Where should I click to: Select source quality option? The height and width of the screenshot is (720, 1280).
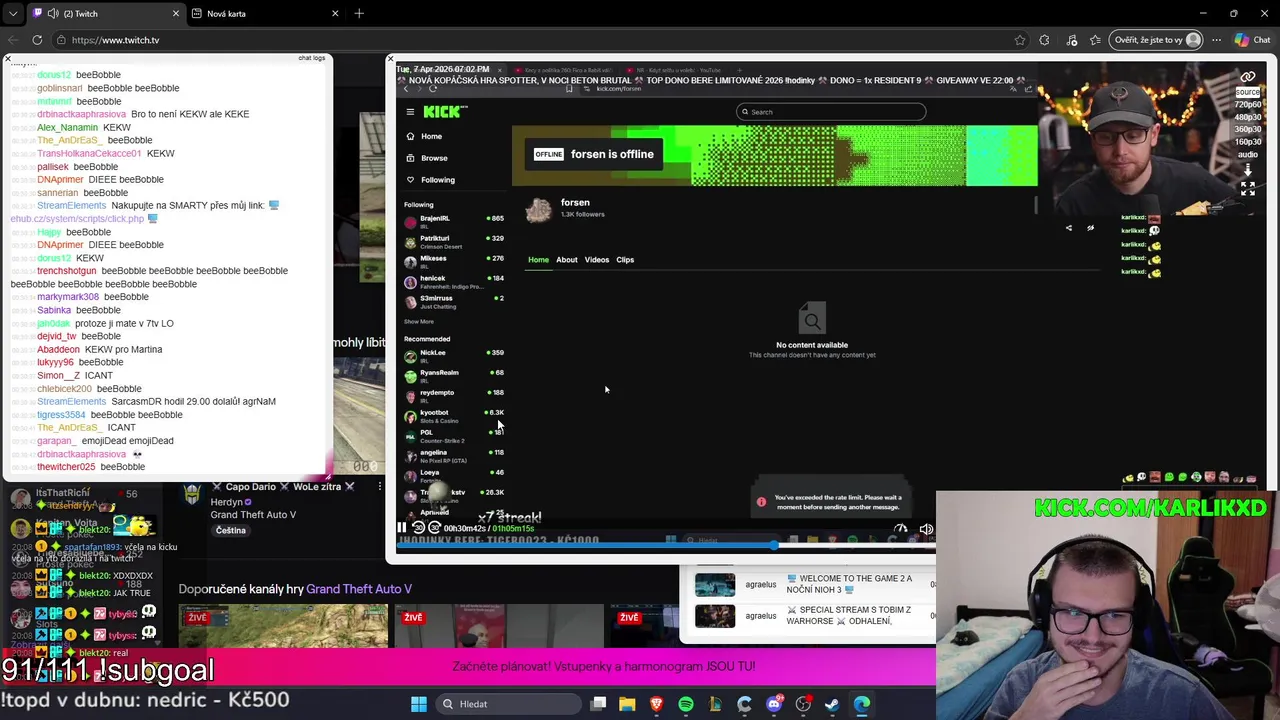[1247, 92]
